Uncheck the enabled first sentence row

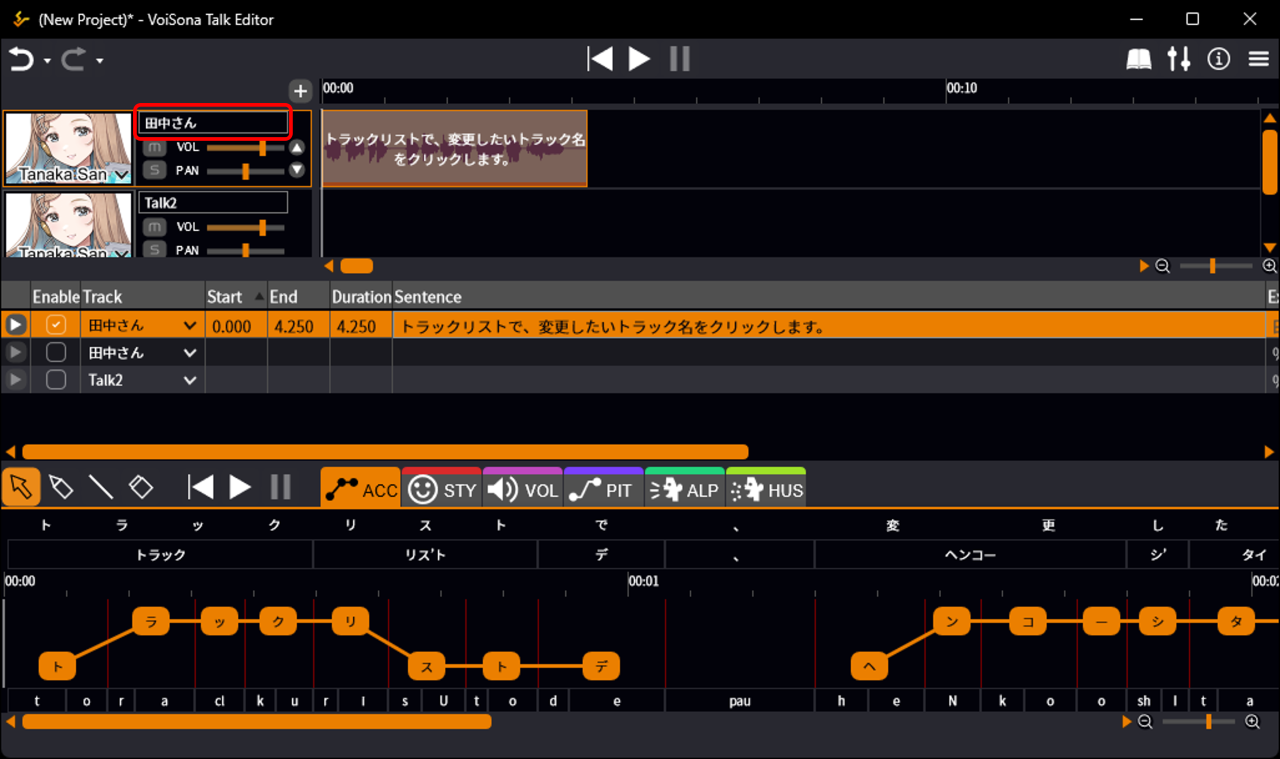56,325
